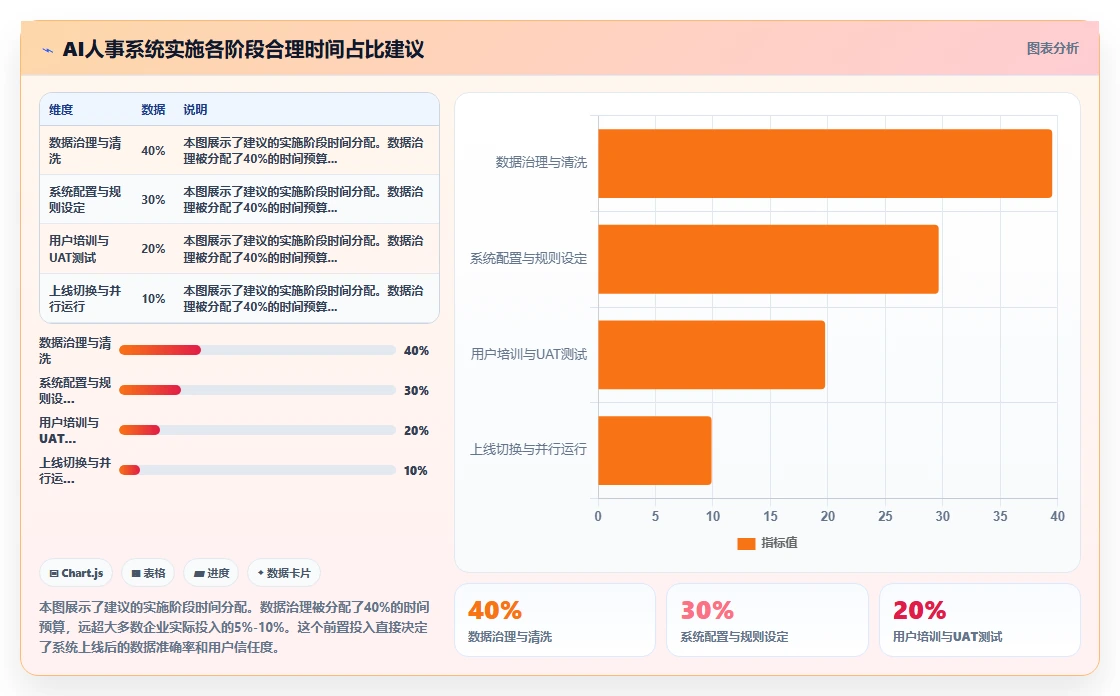
Task: Click the 图表分析 label in the header
Action: pyautogui.click(x=1052, y=49)
